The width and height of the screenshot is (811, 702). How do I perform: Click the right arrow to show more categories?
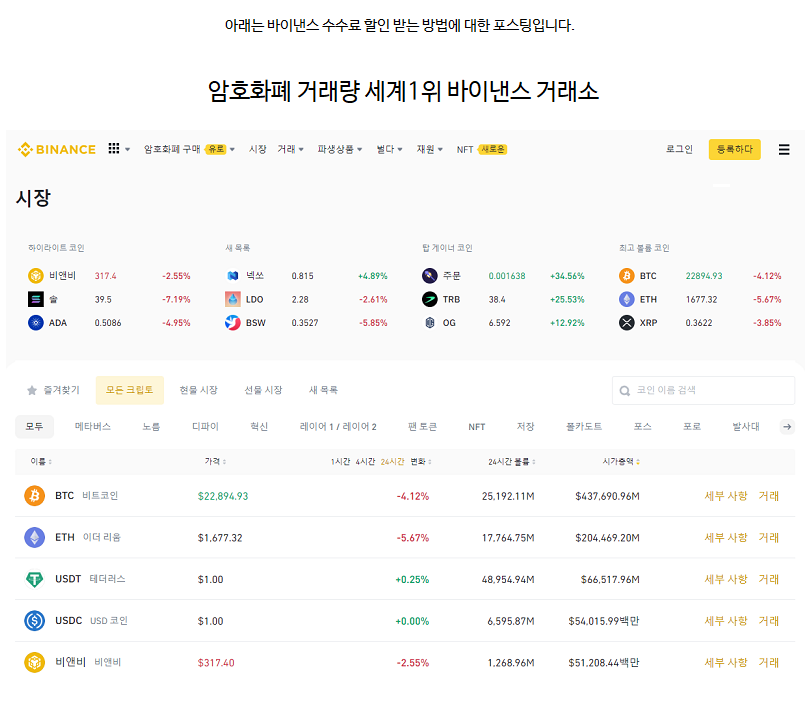click(787, 427)
